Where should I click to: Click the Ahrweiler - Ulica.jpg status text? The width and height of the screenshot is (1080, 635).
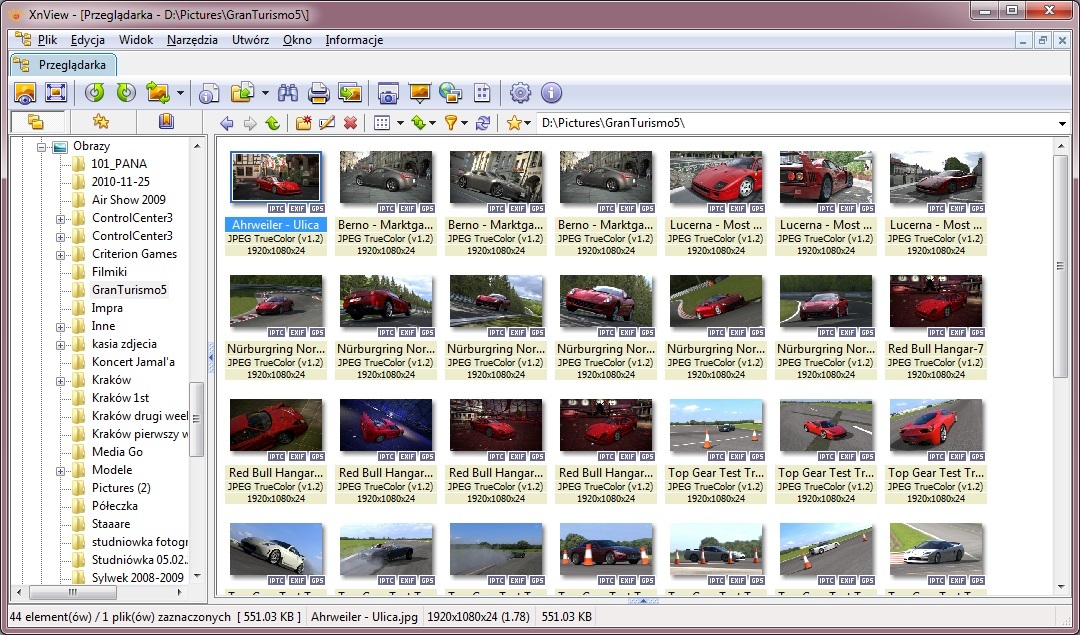[x=364, y=616]
